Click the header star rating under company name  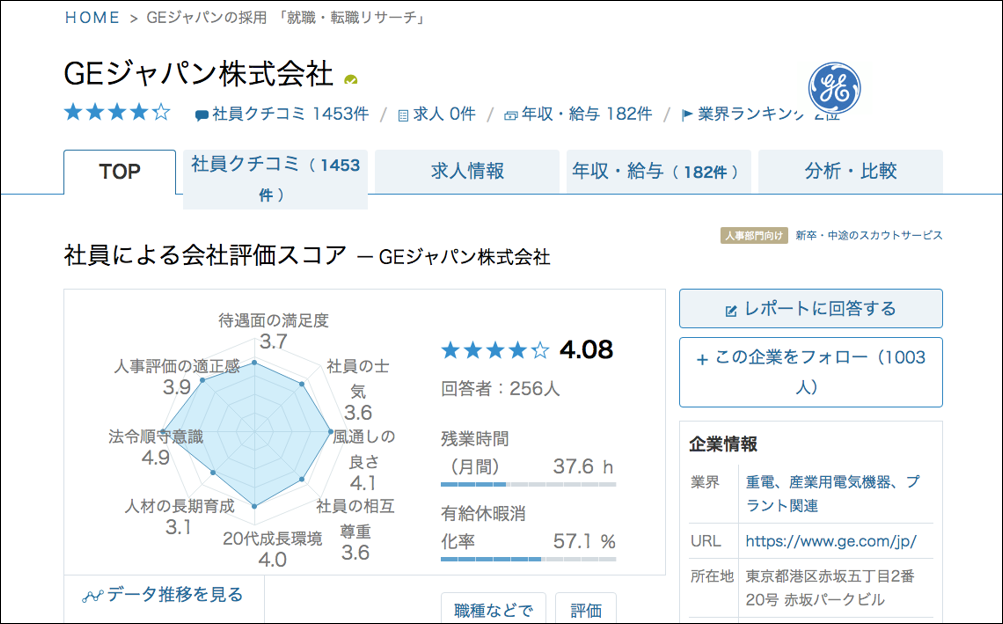click(118, 113)
